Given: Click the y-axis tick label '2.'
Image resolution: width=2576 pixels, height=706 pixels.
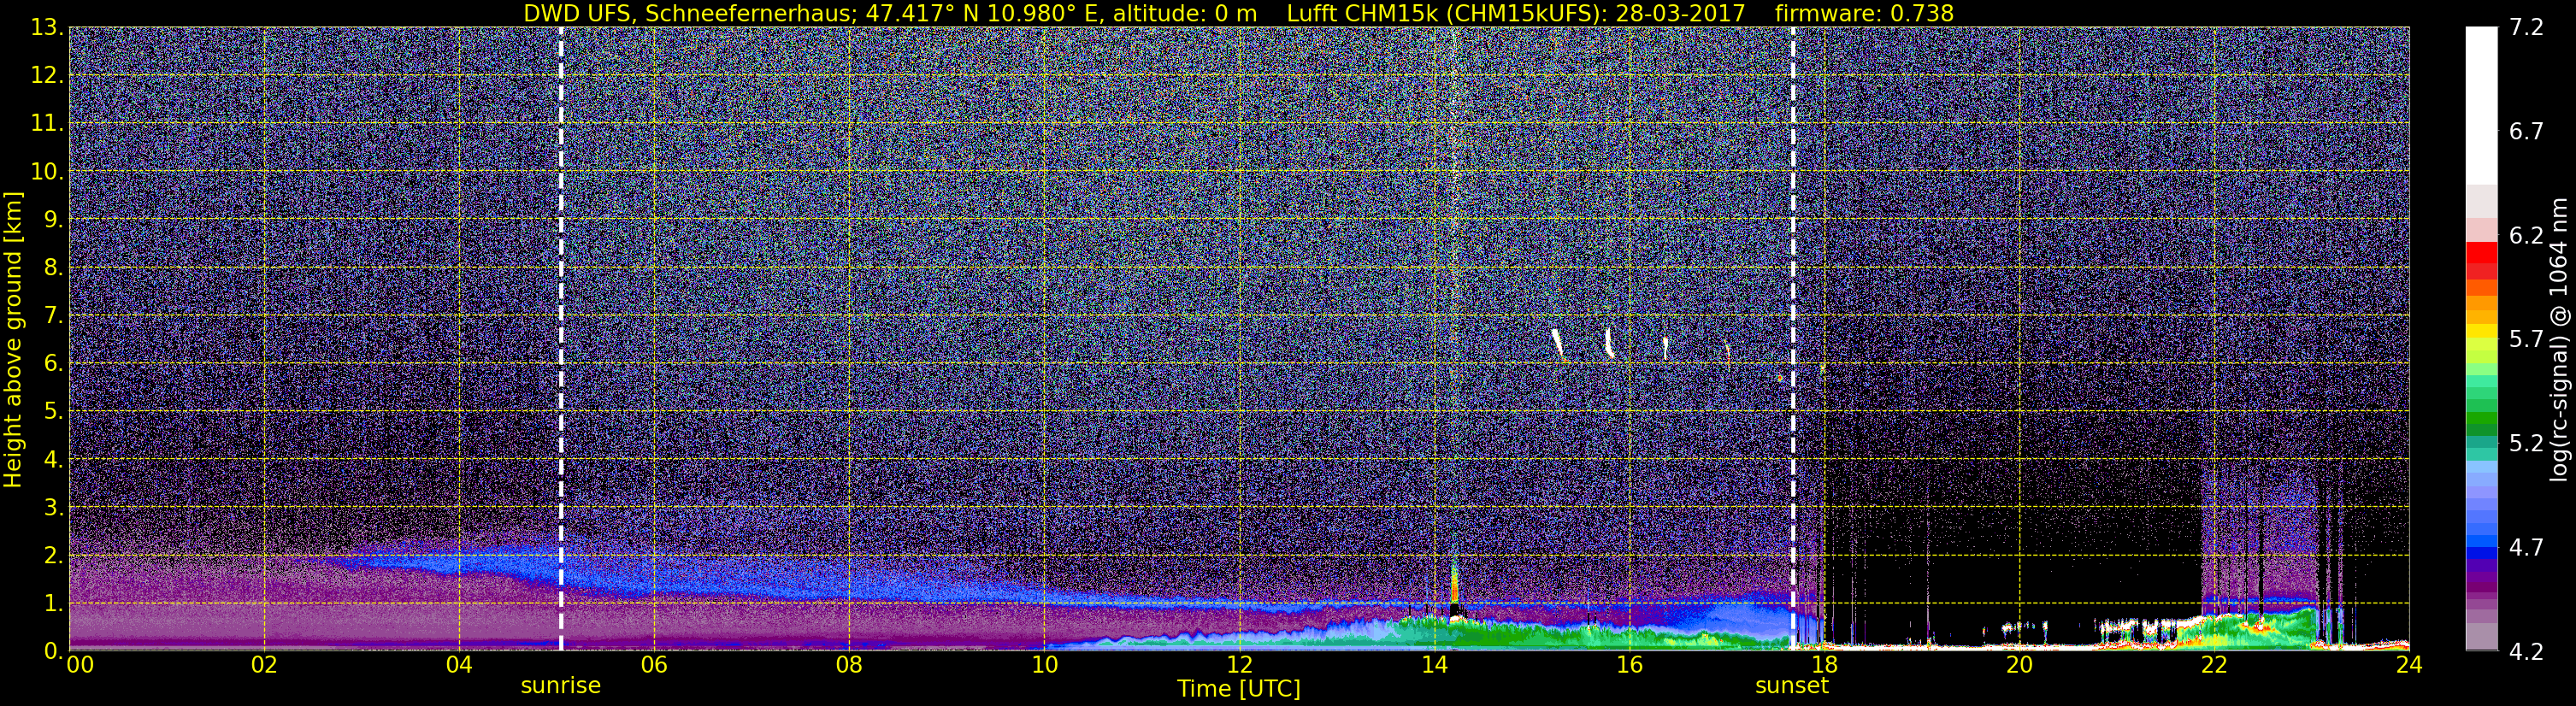Looking at the screenshot, I should pos(53,556).
